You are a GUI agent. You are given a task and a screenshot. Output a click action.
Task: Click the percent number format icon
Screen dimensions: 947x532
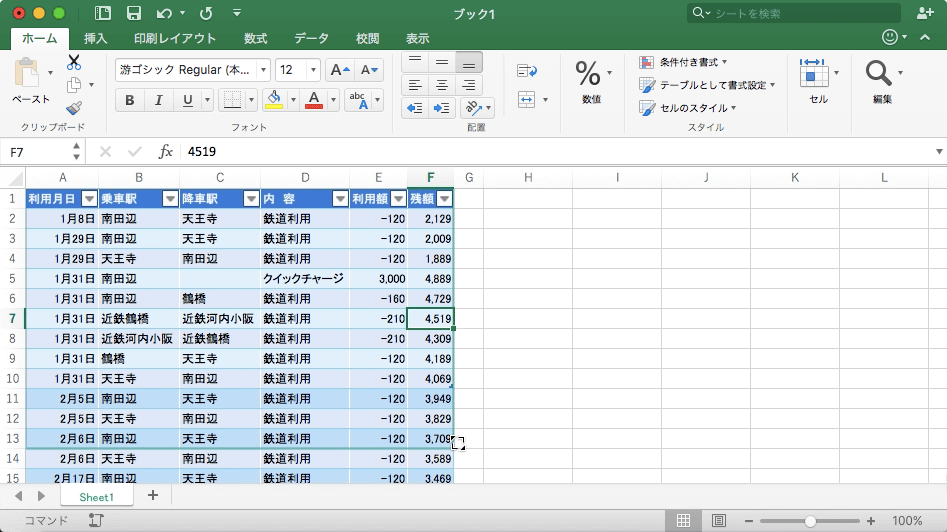pos(588,74)
